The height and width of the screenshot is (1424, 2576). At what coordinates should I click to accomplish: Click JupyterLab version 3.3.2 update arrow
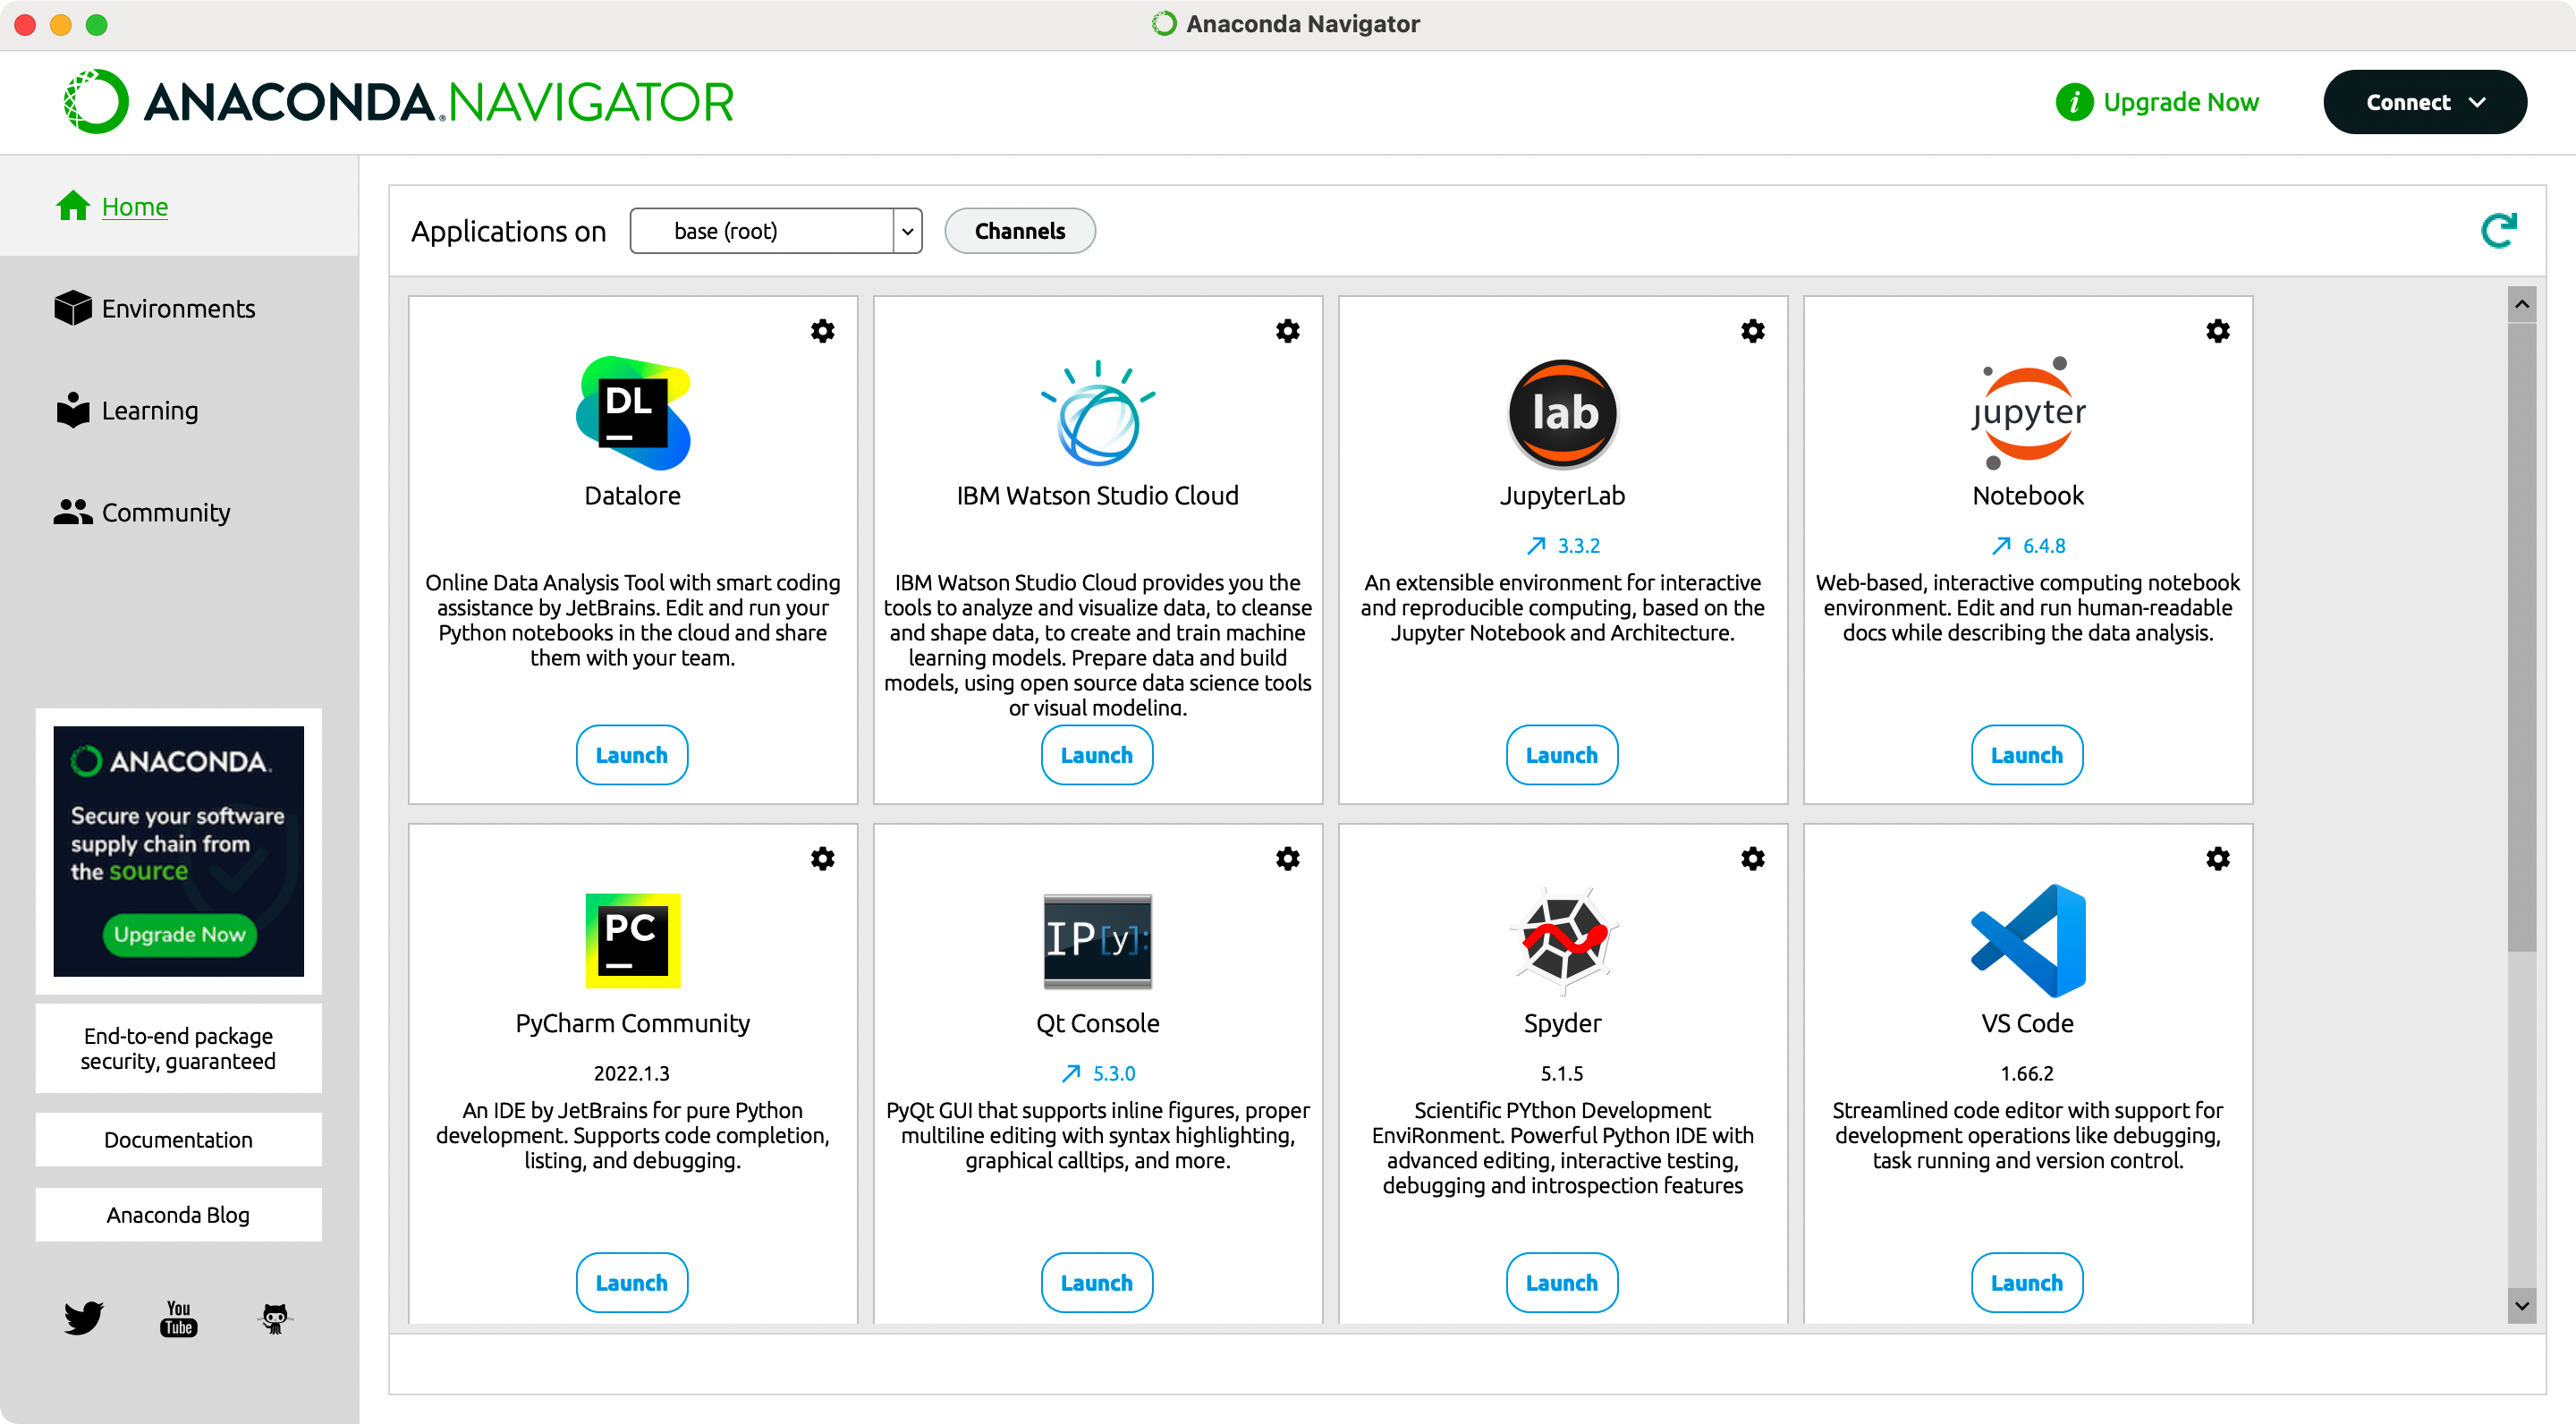pyautogui.click(x=1536, y=546)
